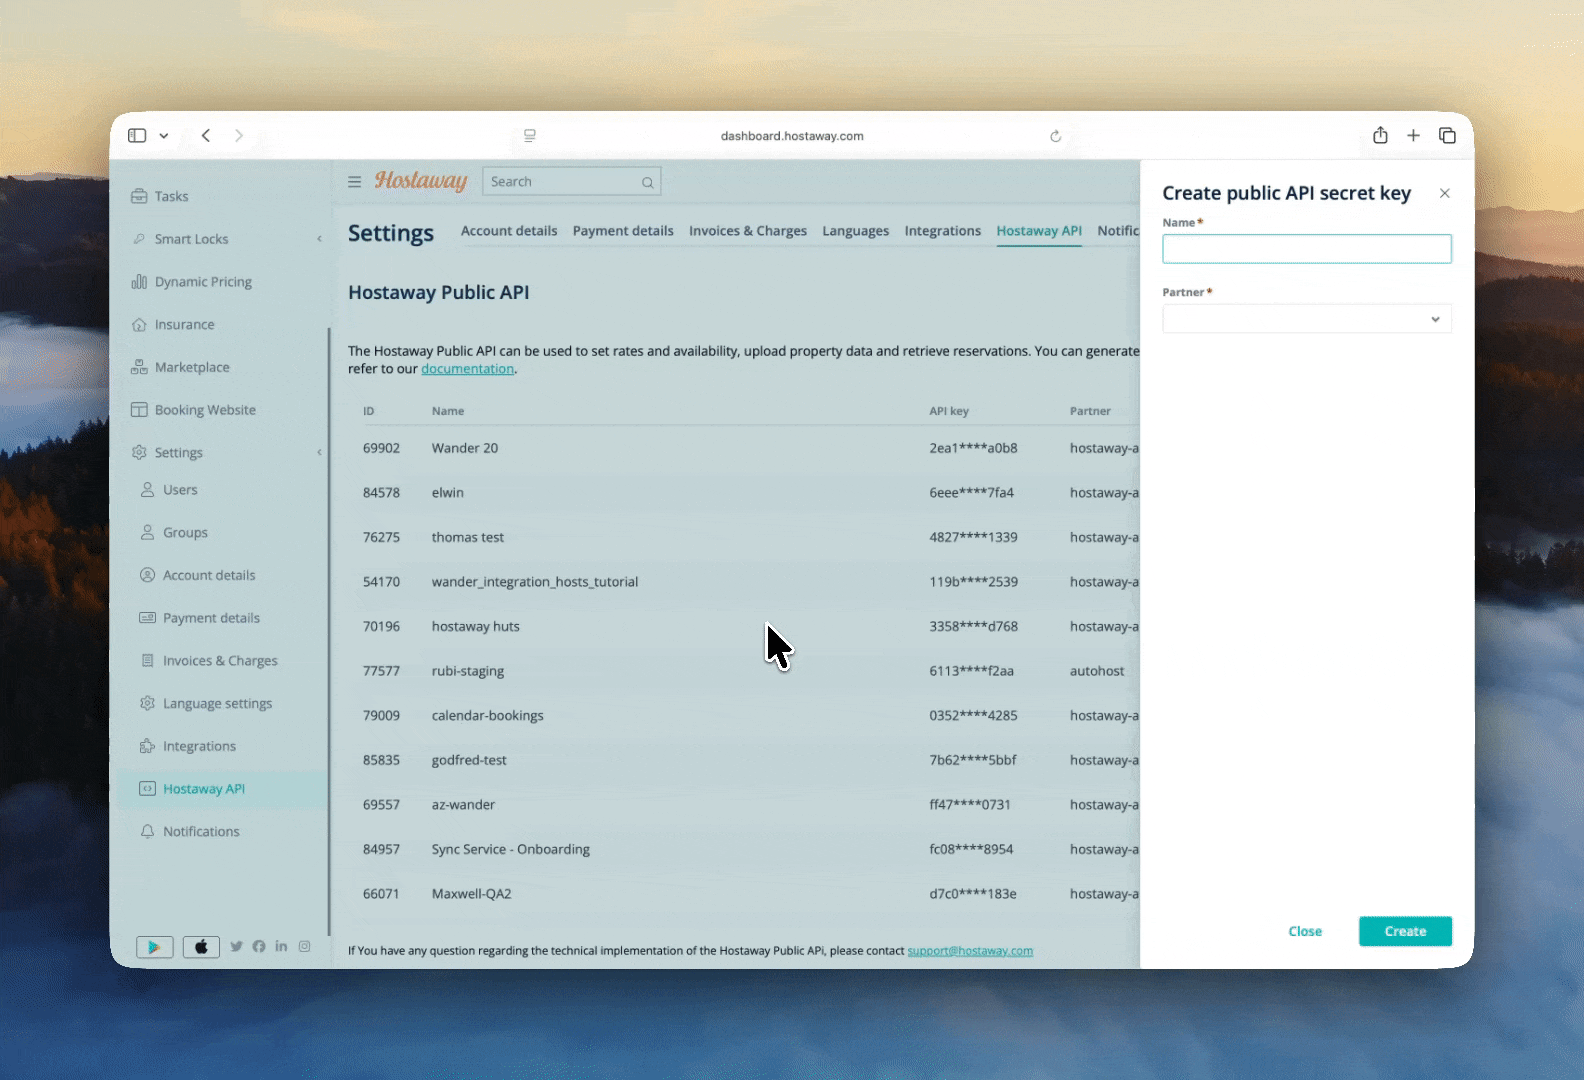This screenshot has width=1584, height=1080.
Task: Click the Create button
Action: point(1405,931)
